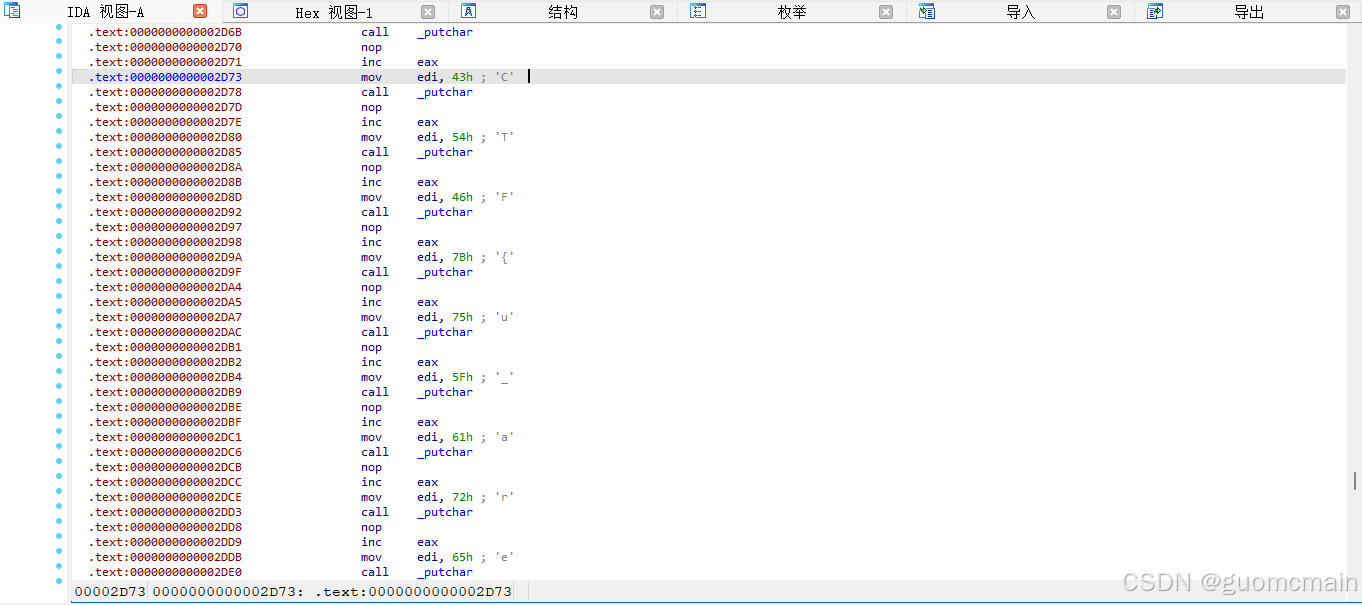Image resolution: width=1362 pixels, height=605 pixels.
Task: Click the 枚举 tab icon
Action: tap(697, 12)
